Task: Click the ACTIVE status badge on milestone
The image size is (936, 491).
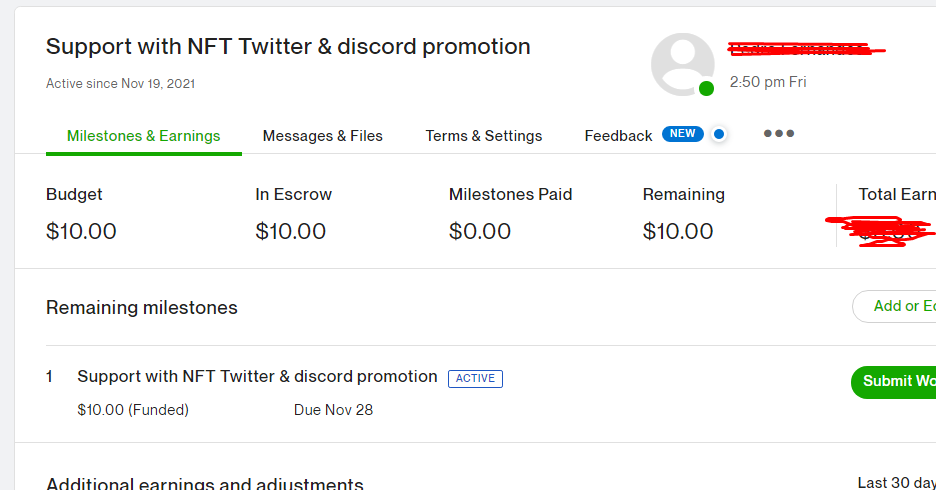Action: point(475,378)
